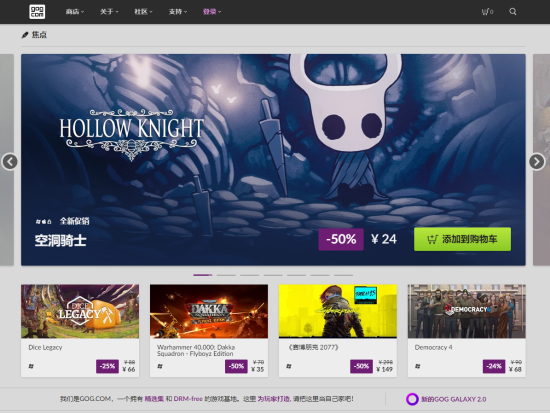Expand the 社区 community menu
Screen dimensions: 550x413
143,12
